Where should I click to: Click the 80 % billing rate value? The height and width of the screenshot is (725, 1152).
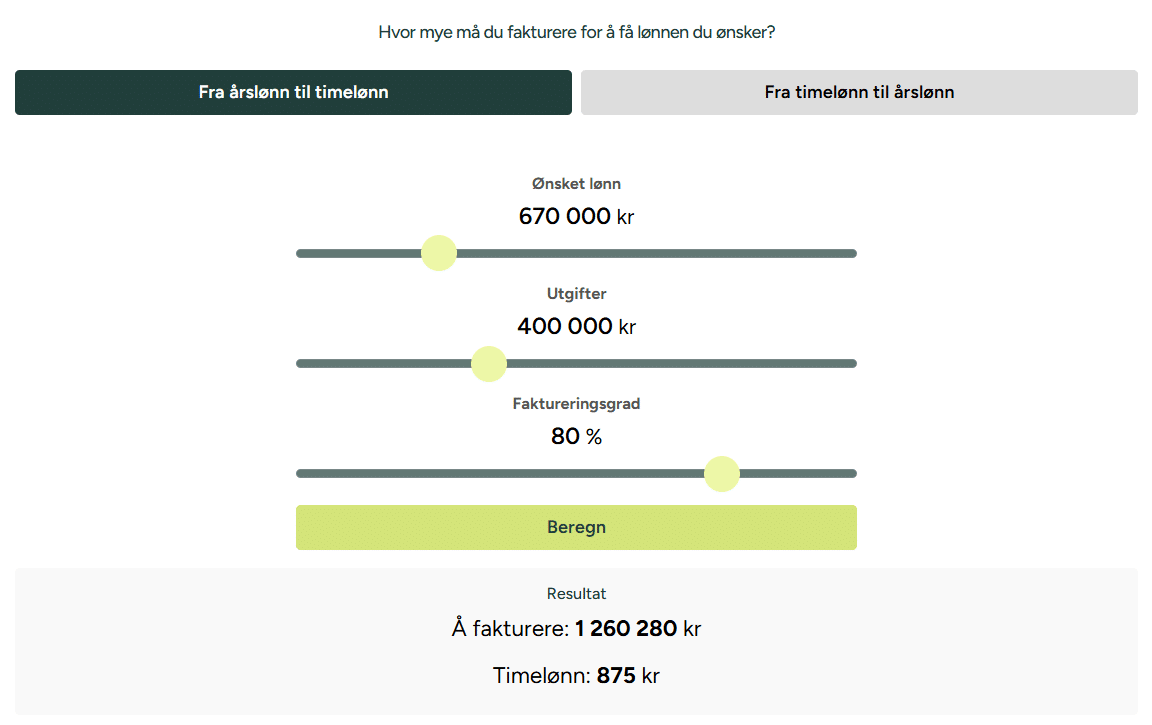click(576, 436)
